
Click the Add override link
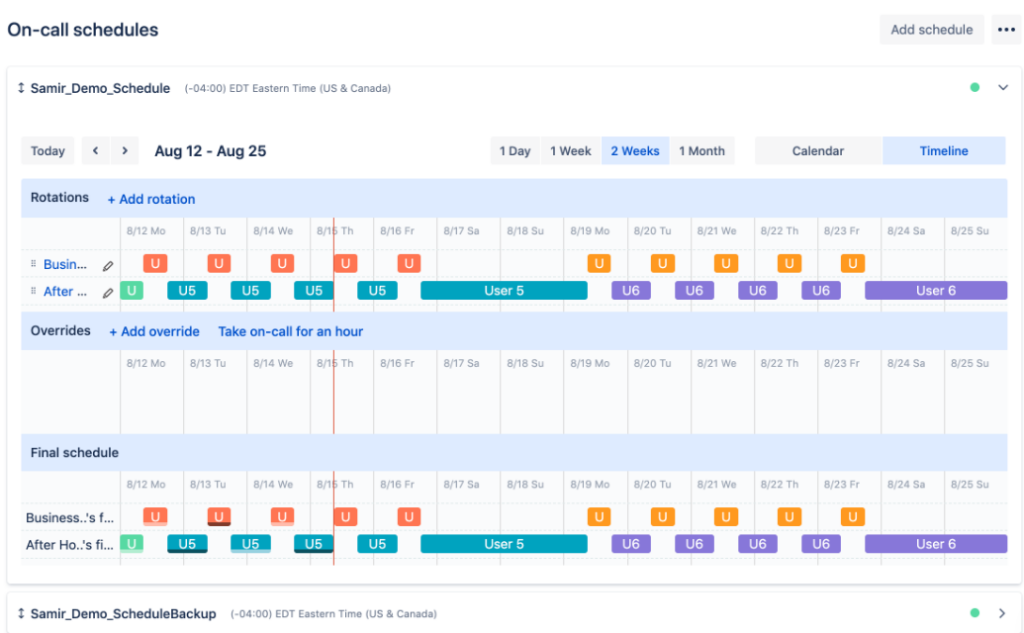click(154, 331)
